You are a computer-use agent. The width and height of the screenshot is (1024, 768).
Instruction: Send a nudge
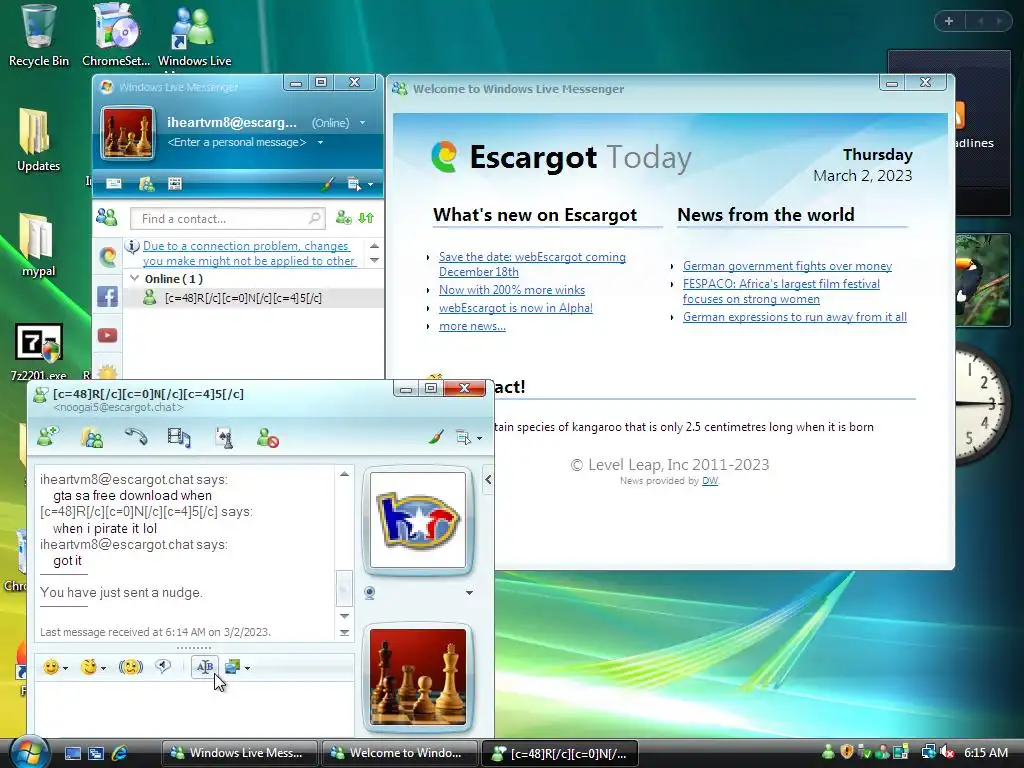coord(131,667)
